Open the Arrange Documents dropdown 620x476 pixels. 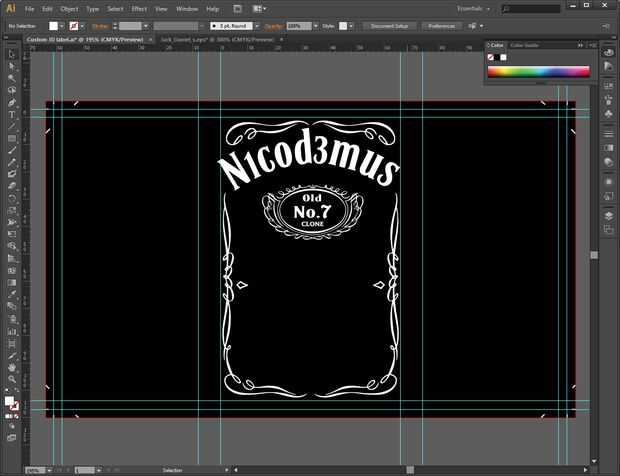pyautogui.click(x=259, y=9)
